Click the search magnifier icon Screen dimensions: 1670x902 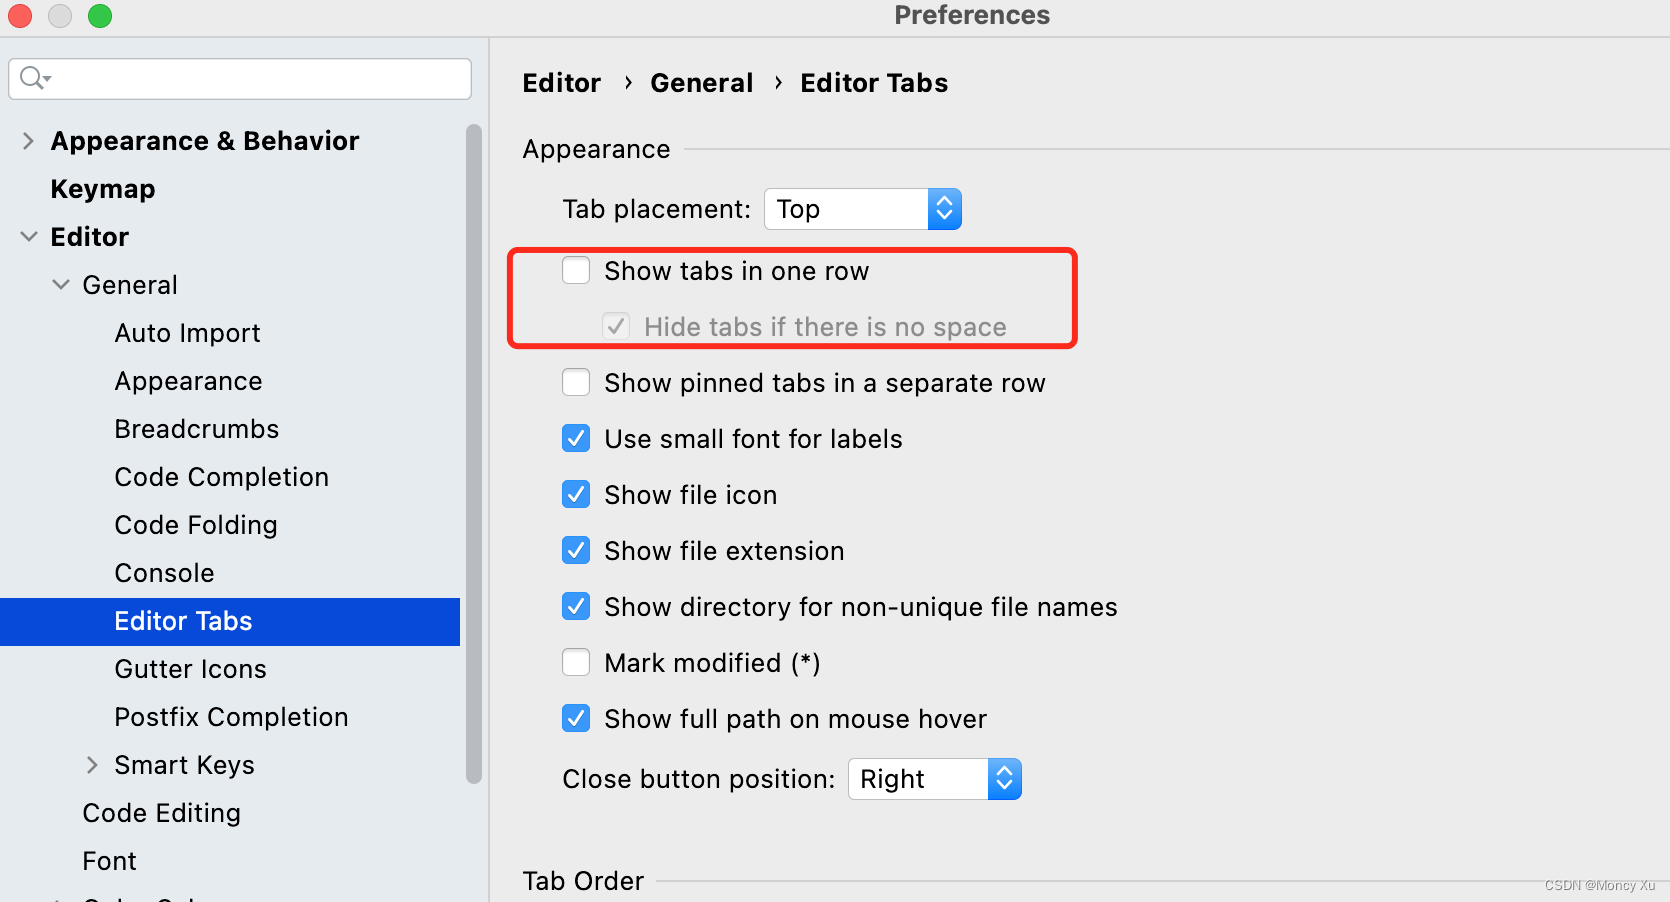34,78
